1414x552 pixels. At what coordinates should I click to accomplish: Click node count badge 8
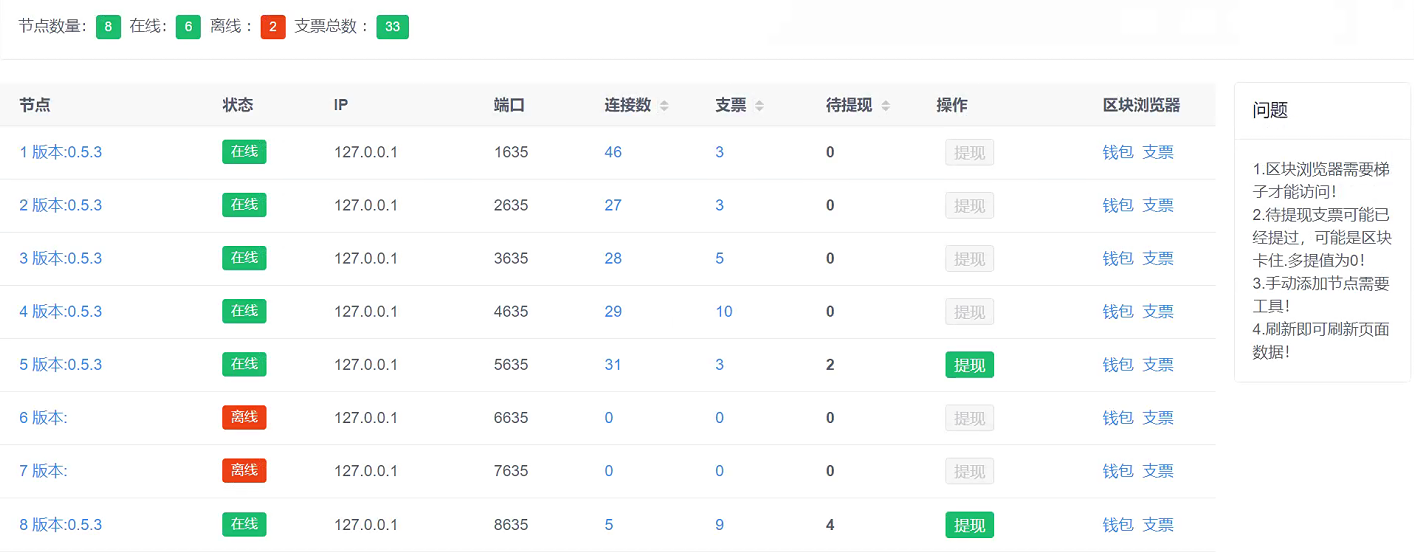pyautogui.click(x=108, y=27)
